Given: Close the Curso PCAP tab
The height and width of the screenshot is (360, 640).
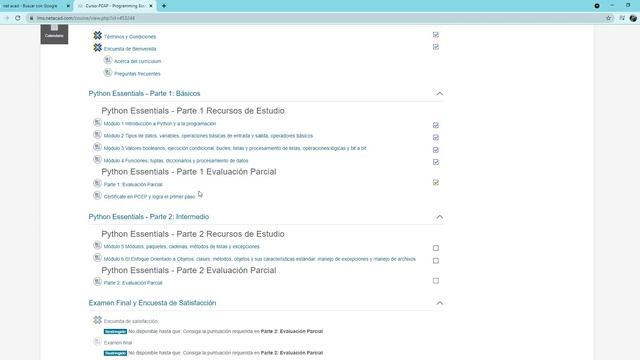Looking at the screenshot, I should tap(151, 6).
